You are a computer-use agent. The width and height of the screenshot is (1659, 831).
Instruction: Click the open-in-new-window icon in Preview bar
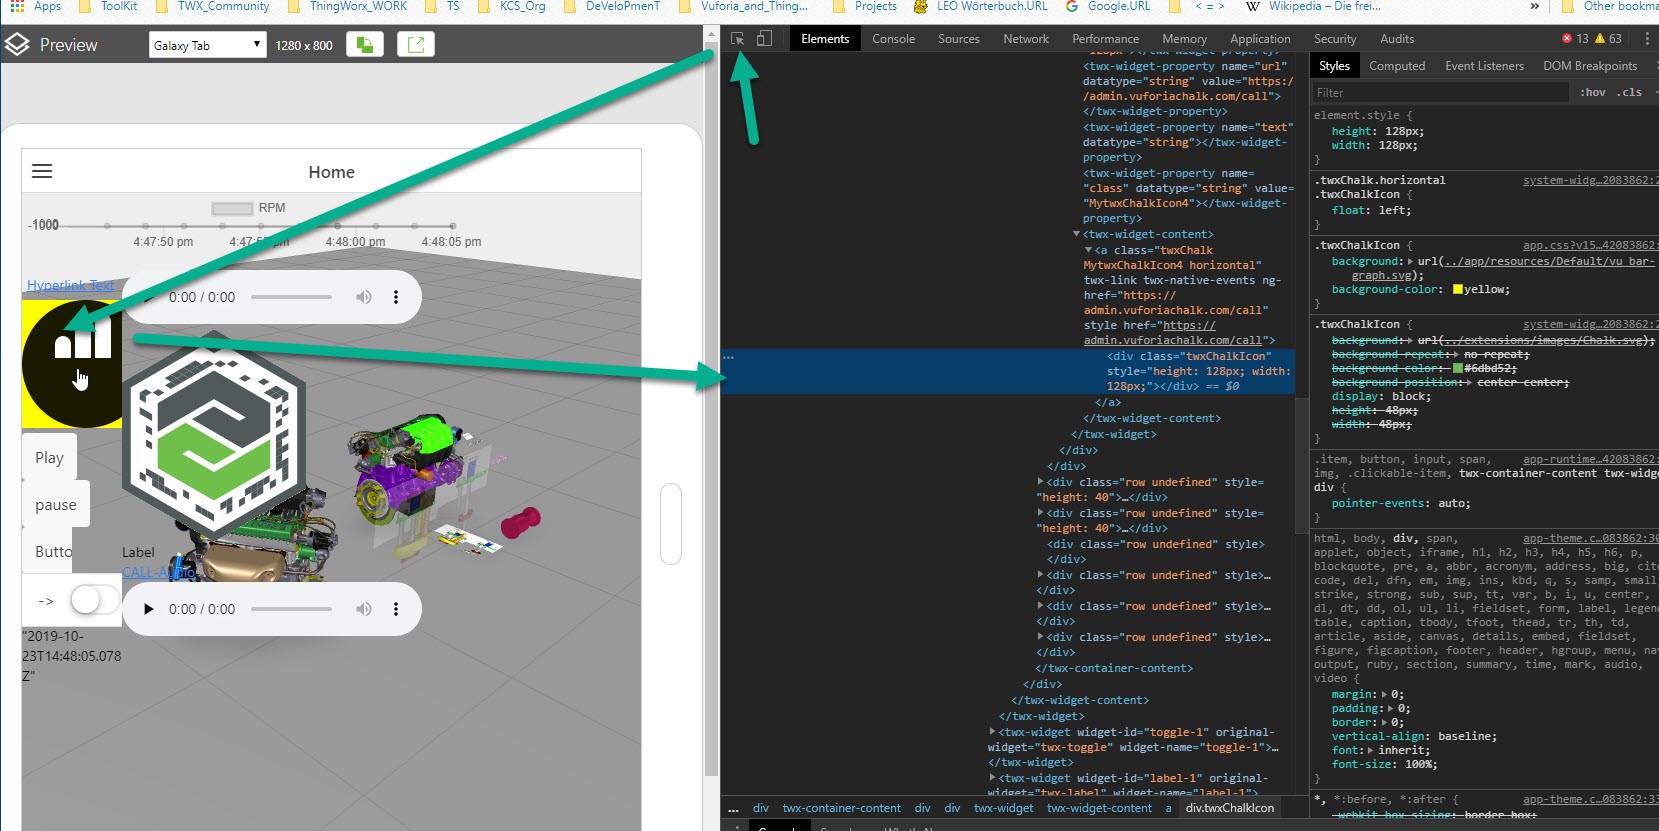point(416,45)
